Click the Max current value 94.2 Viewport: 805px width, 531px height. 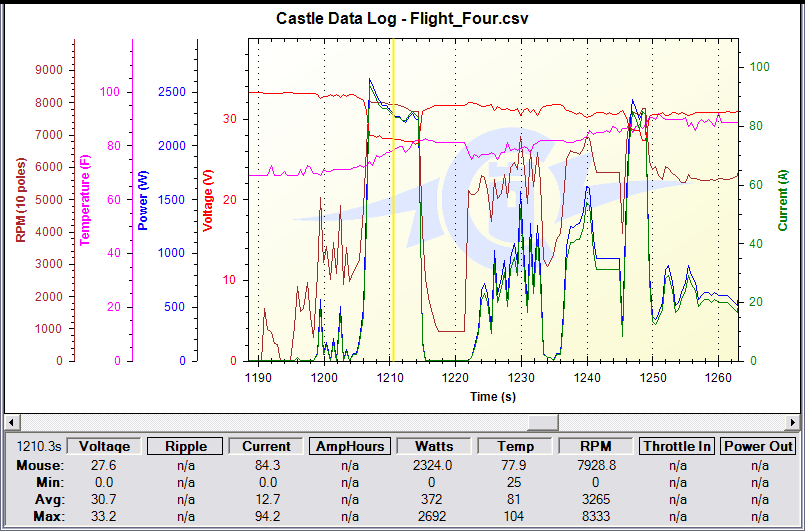(267, 516)
